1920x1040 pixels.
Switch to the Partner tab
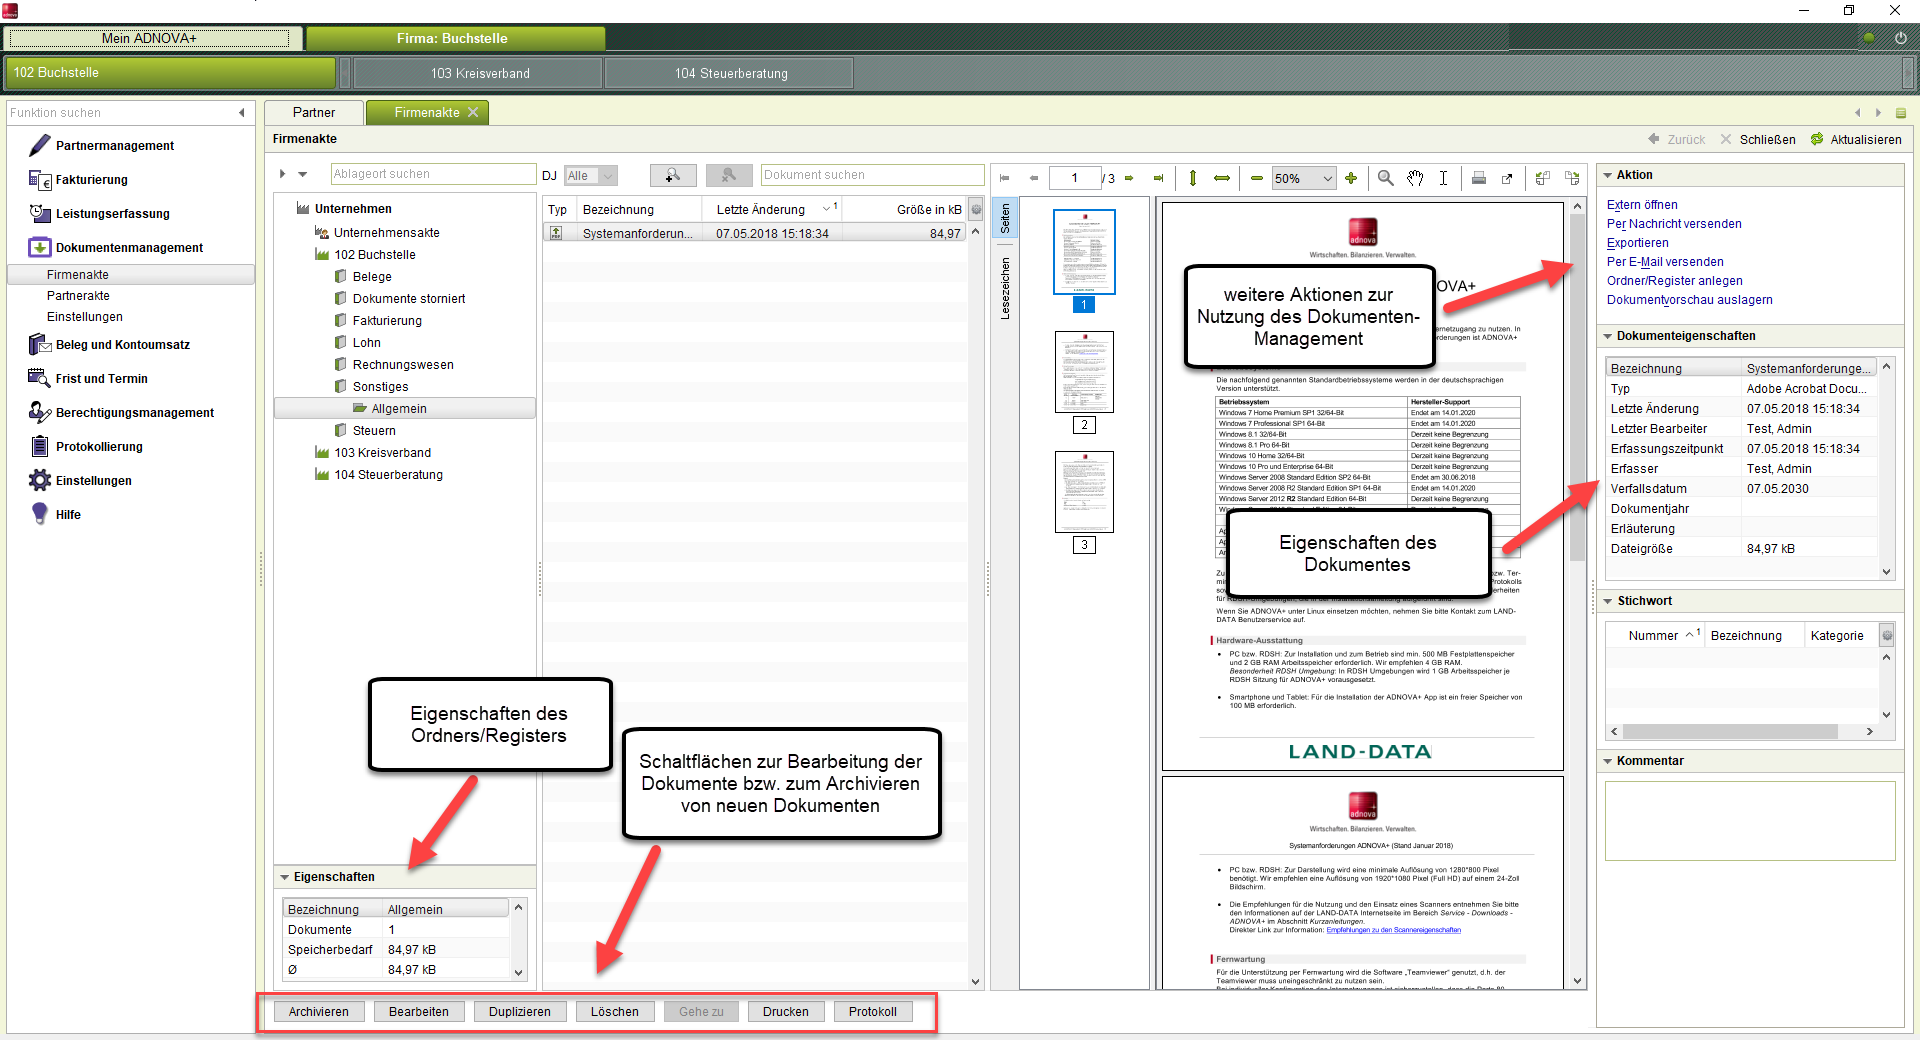(x=314, y=113)
